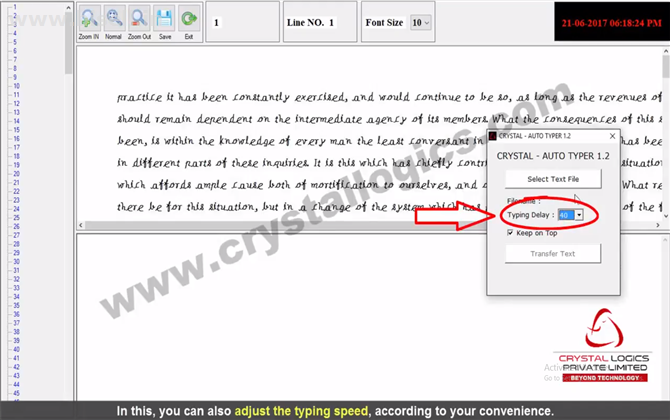Toggle the Keep on Top checkbox
670x420 pixels.
tap(510, 232)
